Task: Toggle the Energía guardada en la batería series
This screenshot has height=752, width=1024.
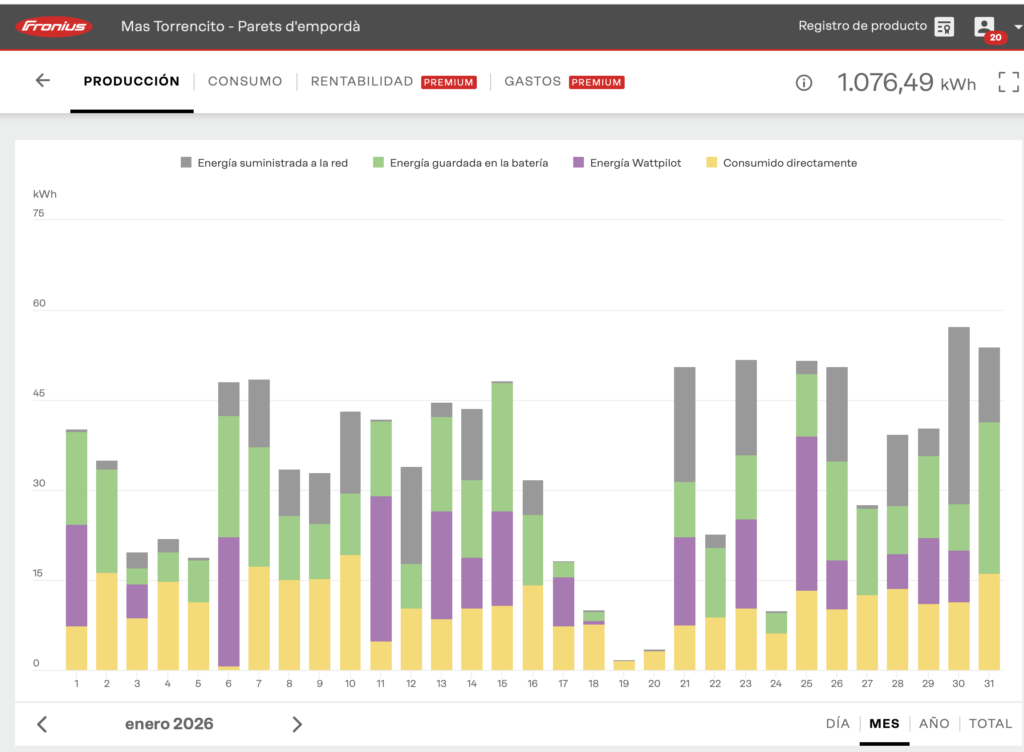Action: coord(460,163)
